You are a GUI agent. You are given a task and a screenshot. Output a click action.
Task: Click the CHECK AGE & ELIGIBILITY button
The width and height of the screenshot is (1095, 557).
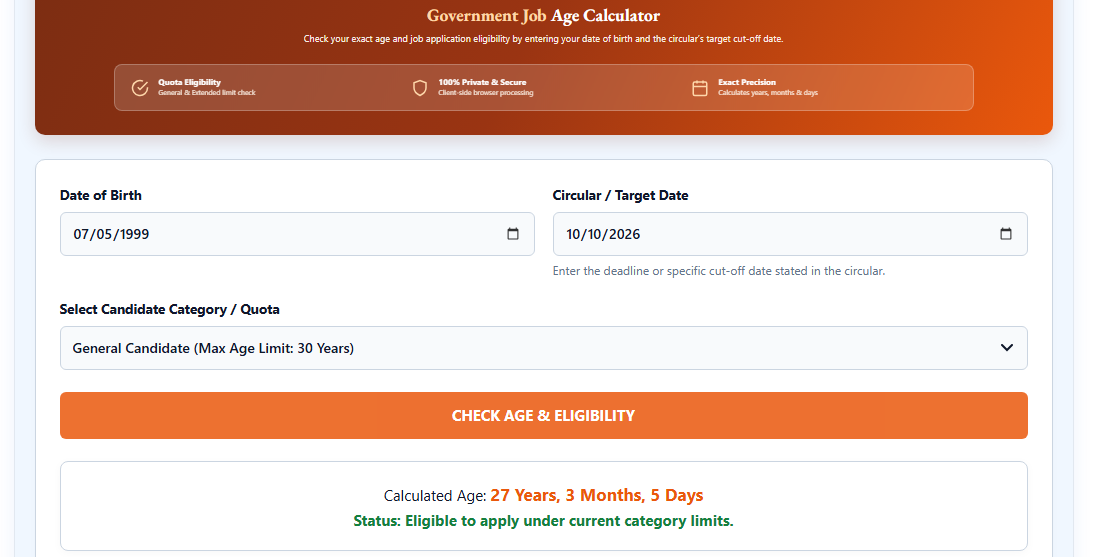(x=543, y=415)
